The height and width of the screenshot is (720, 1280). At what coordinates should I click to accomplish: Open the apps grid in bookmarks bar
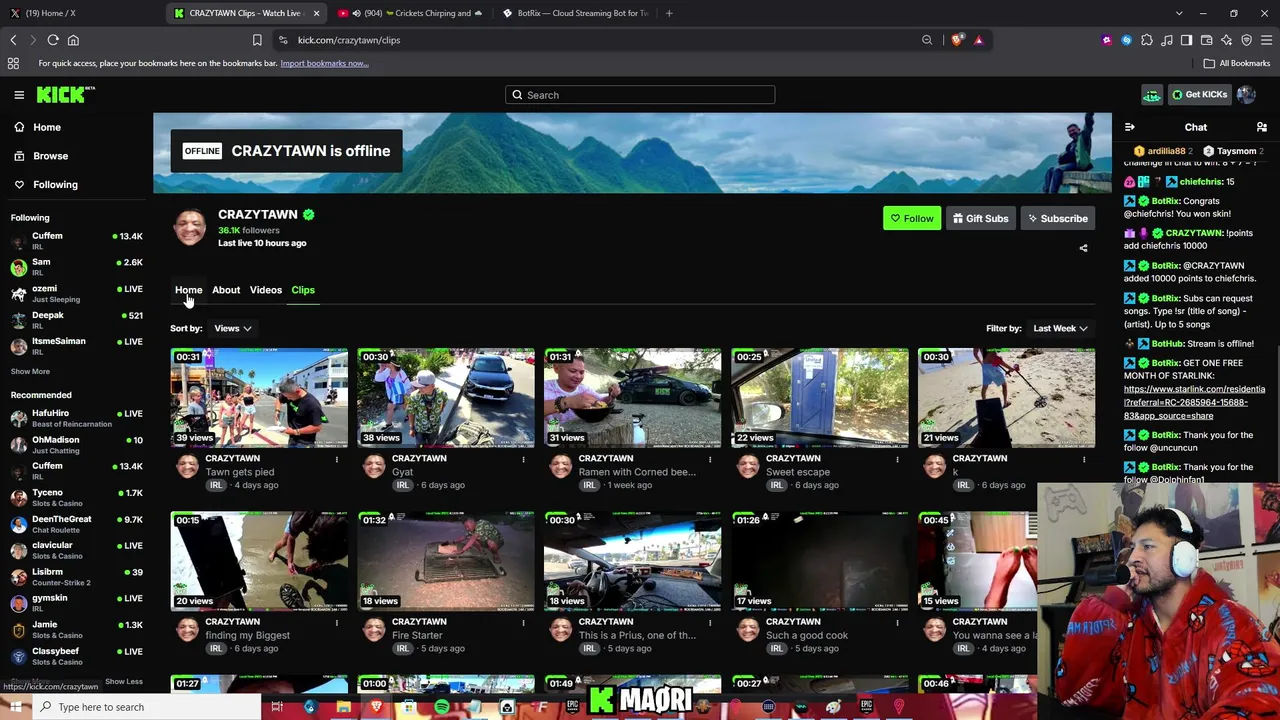[x=13, y=63]
